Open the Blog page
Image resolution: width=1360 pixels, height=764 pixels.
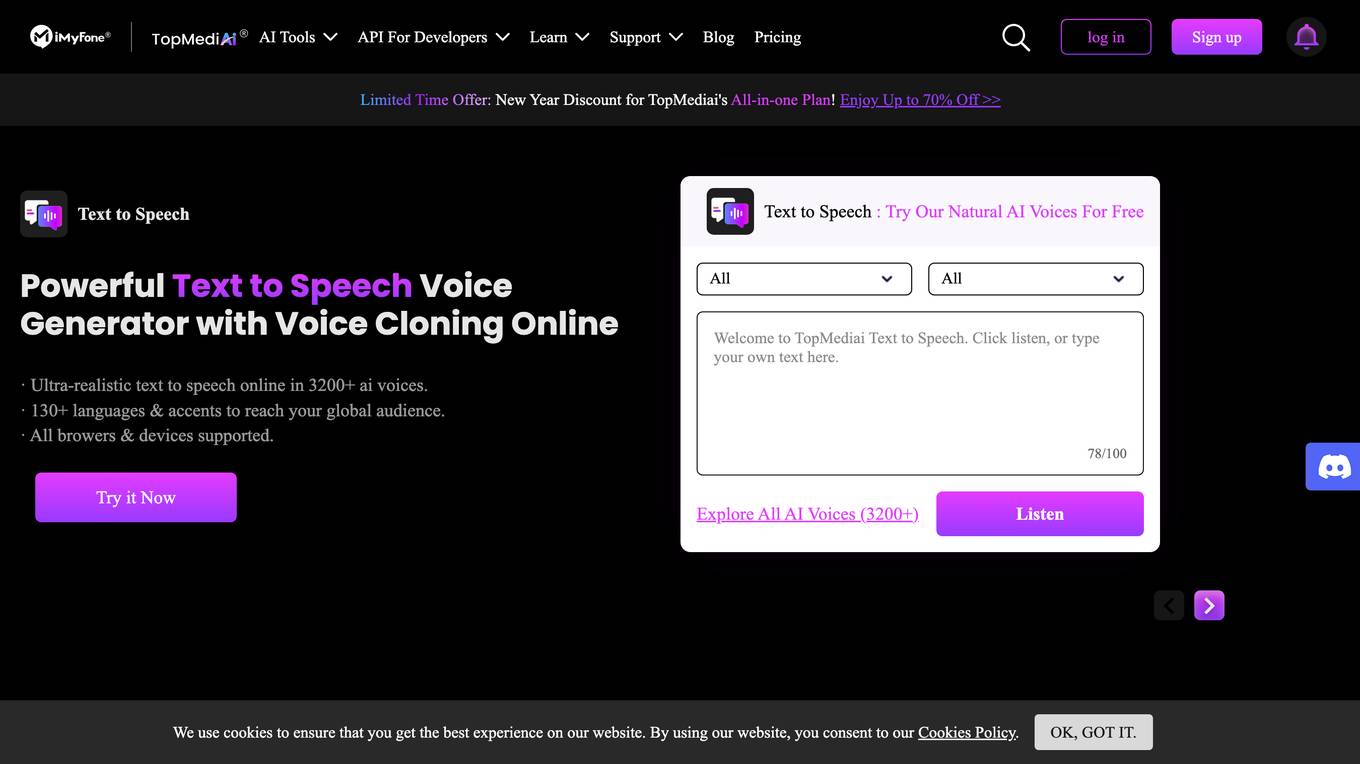point(718,37)
